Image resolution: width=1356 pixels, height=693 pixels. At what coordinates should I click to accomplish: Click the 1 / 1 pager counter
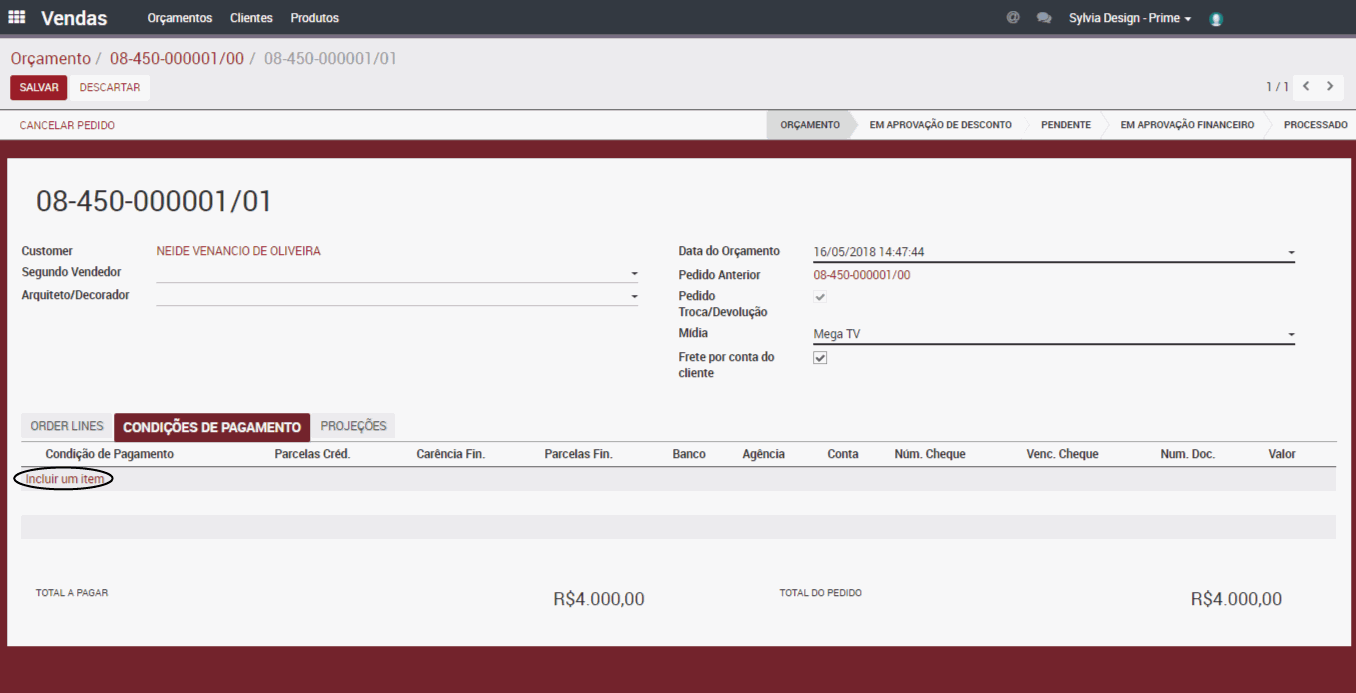pos(1277,87)
